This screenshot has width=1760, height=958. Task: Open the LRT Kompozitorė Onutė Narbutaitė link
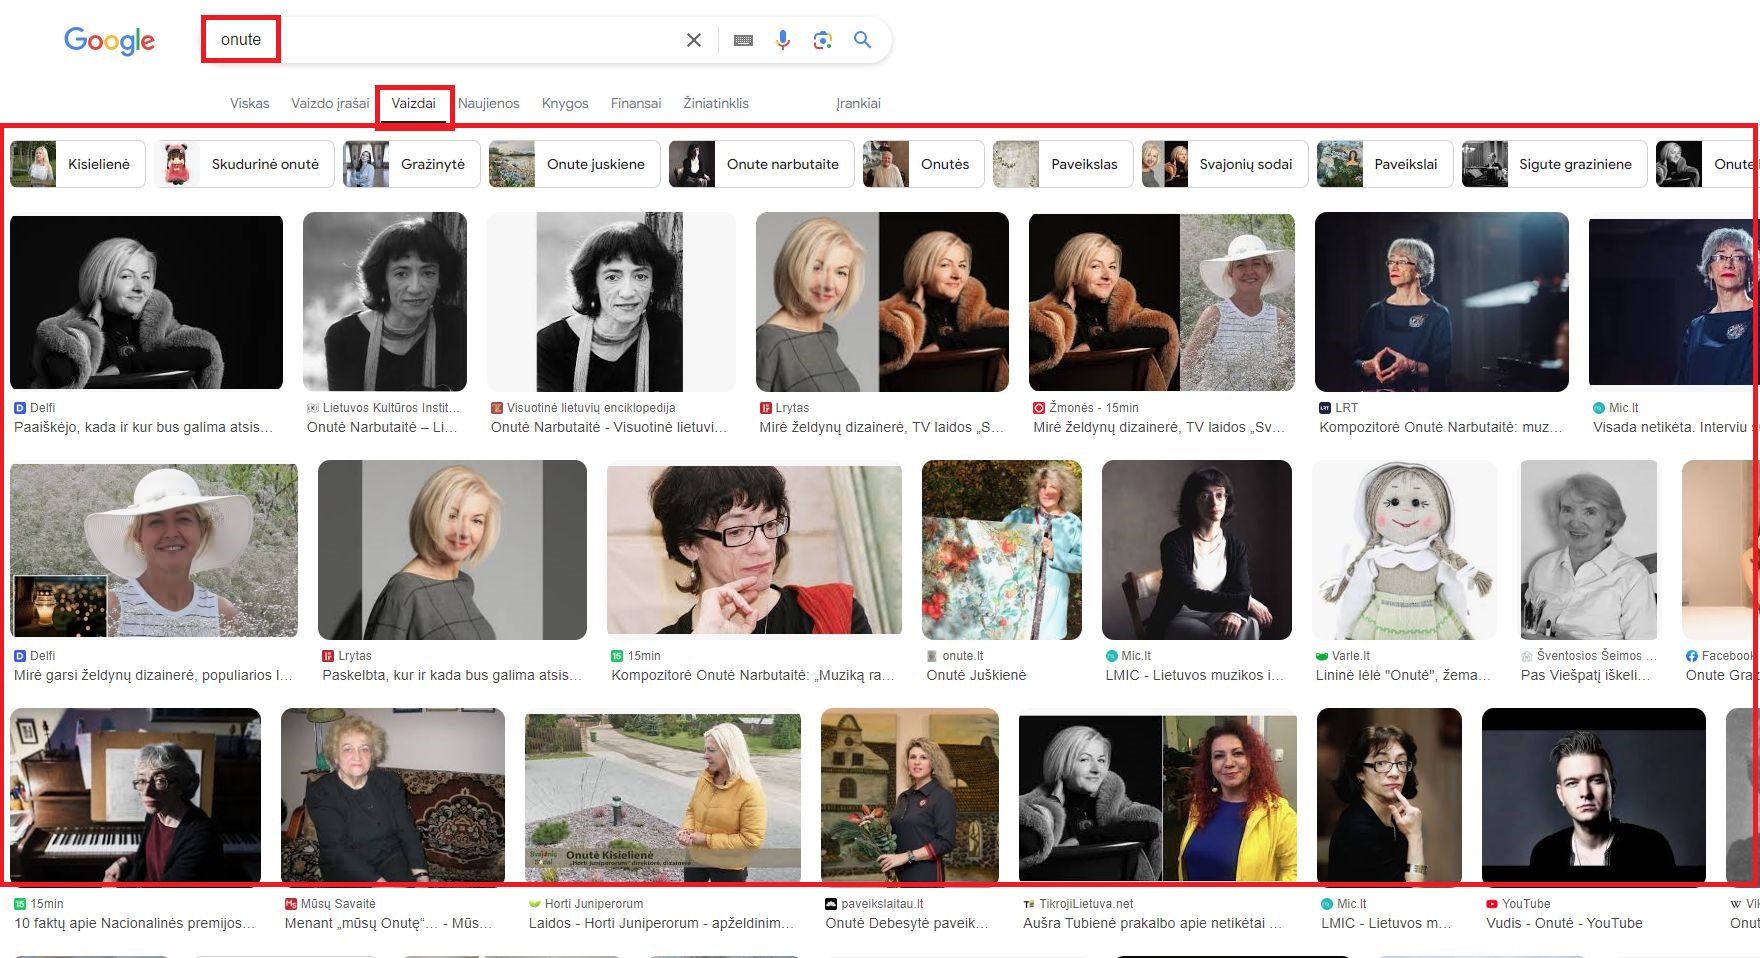[x=1440, y=427]
